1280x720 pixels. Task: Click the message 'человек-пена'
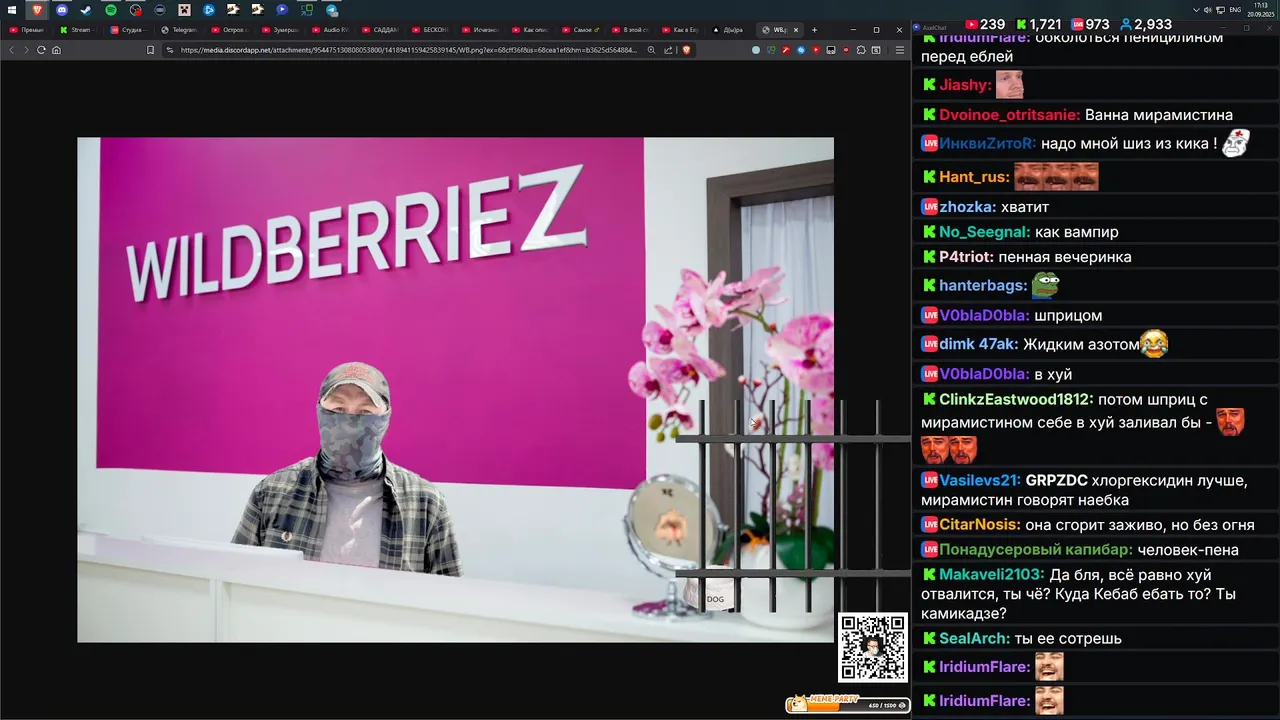coord(1188,550)
